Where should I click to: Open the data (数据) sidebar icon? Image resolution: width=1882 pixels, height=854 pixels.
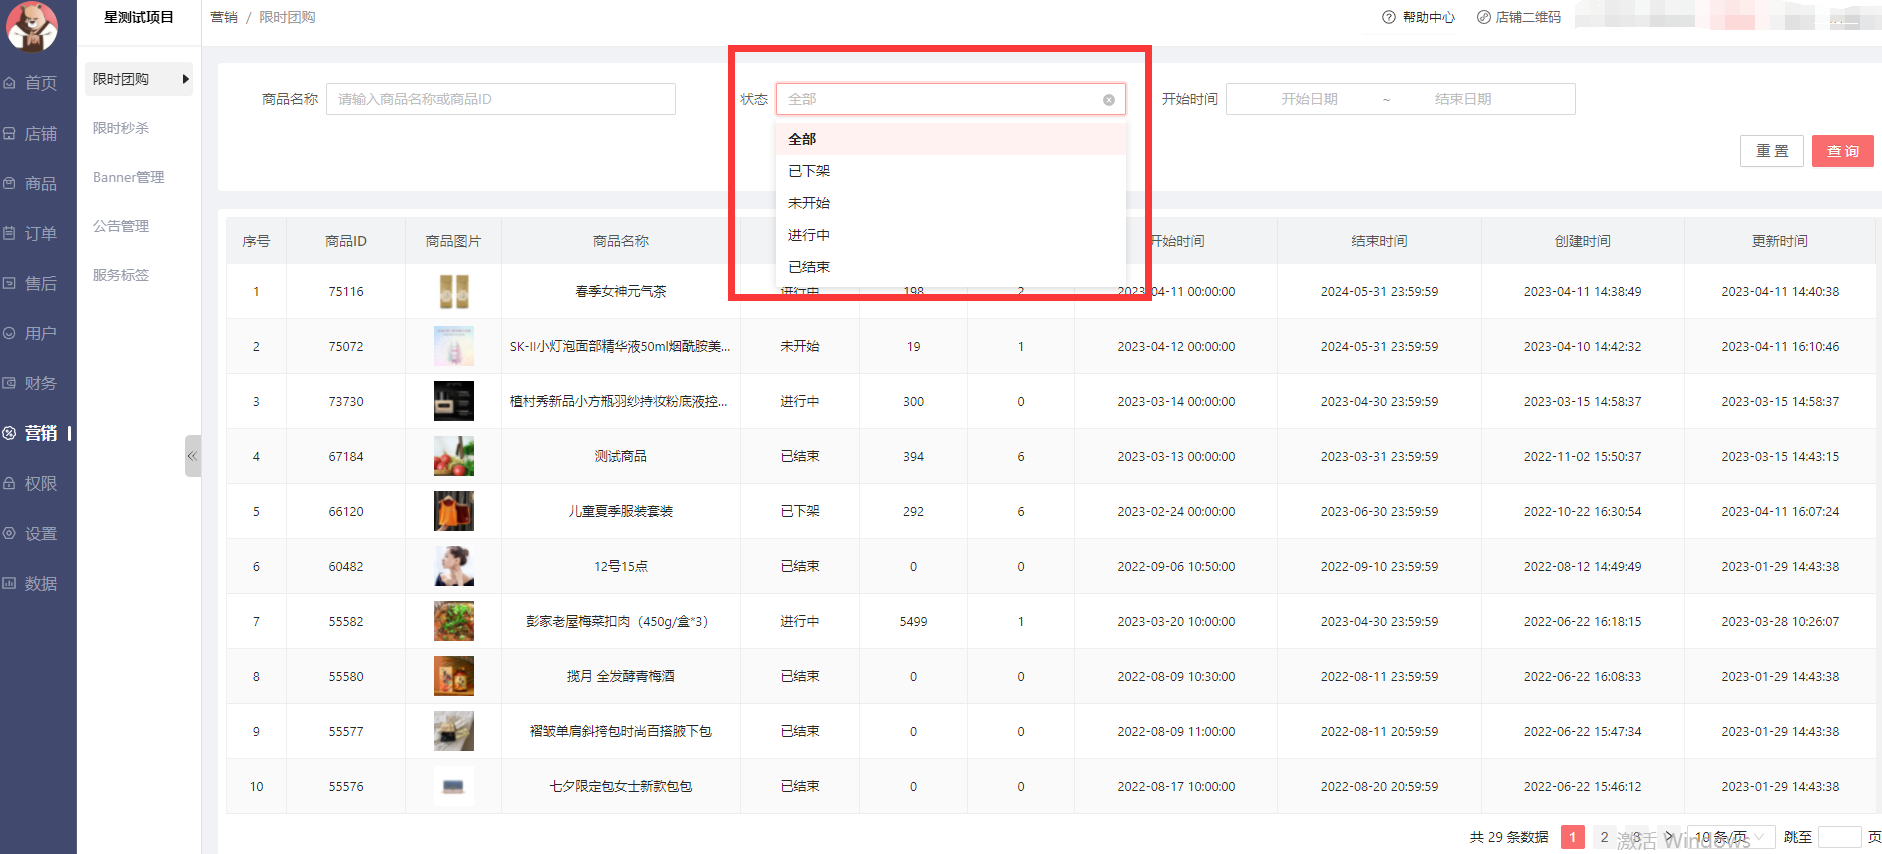click(10, 584)
